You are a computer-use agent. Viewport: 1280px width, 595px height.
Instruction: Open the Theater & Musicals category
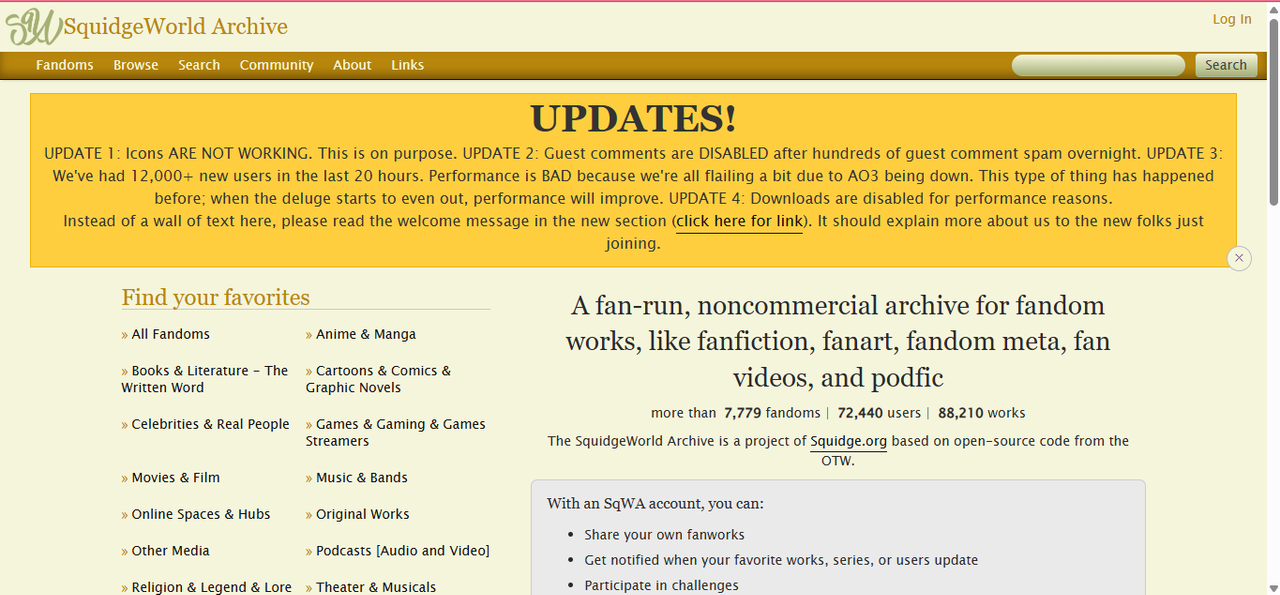tap(376, 587)
